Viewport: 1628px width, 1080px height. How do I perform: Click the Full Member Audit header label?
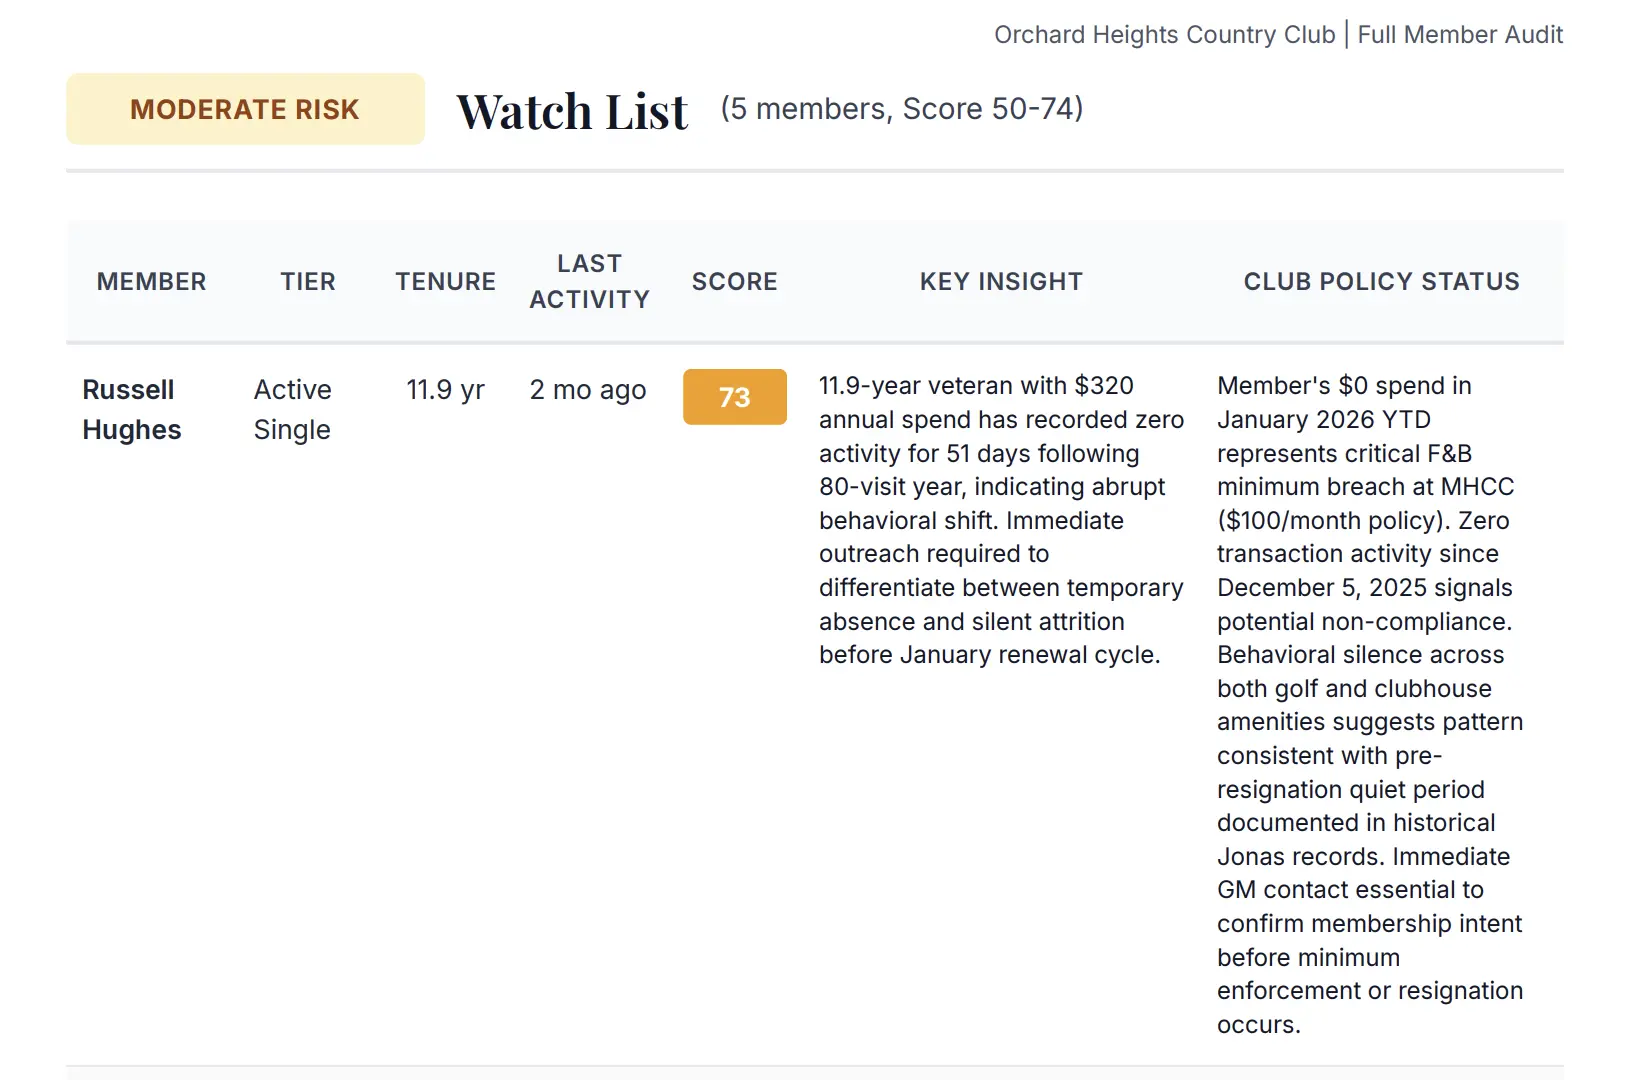(x=1460, y=35)
